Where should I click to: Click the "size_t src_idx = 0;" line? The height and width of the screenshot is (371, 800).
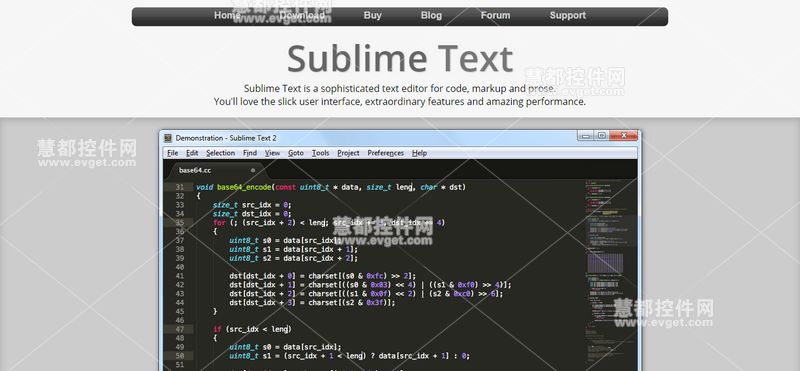(x=252, y=205)
